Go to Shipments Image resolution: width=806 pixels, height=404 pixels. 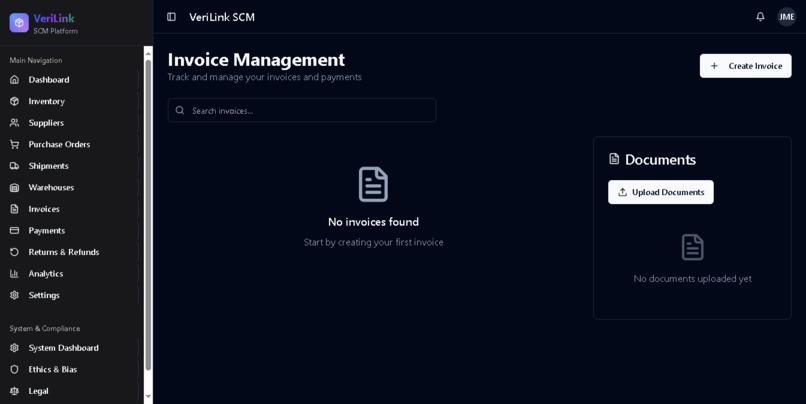70,166
